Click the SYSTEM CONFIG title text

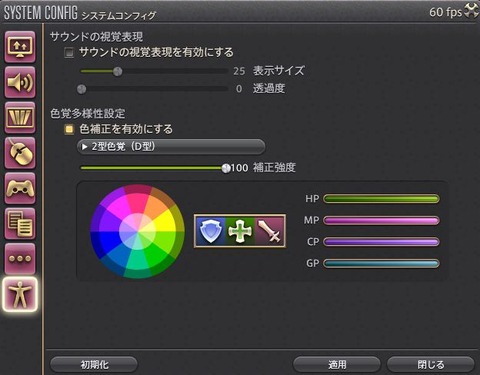pyautogui.click(x=41, y=13)
